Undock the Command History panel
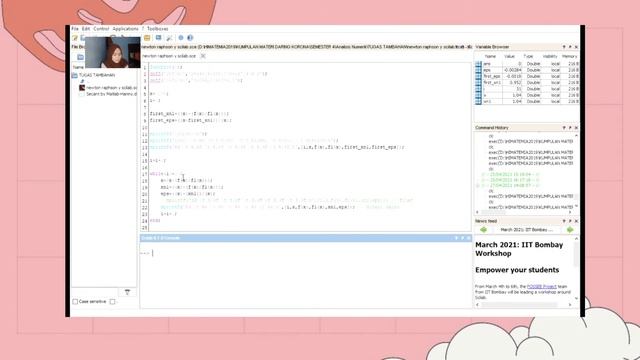Image resolution: width=640 pixels, height=360 pixels. coord(570,128)
